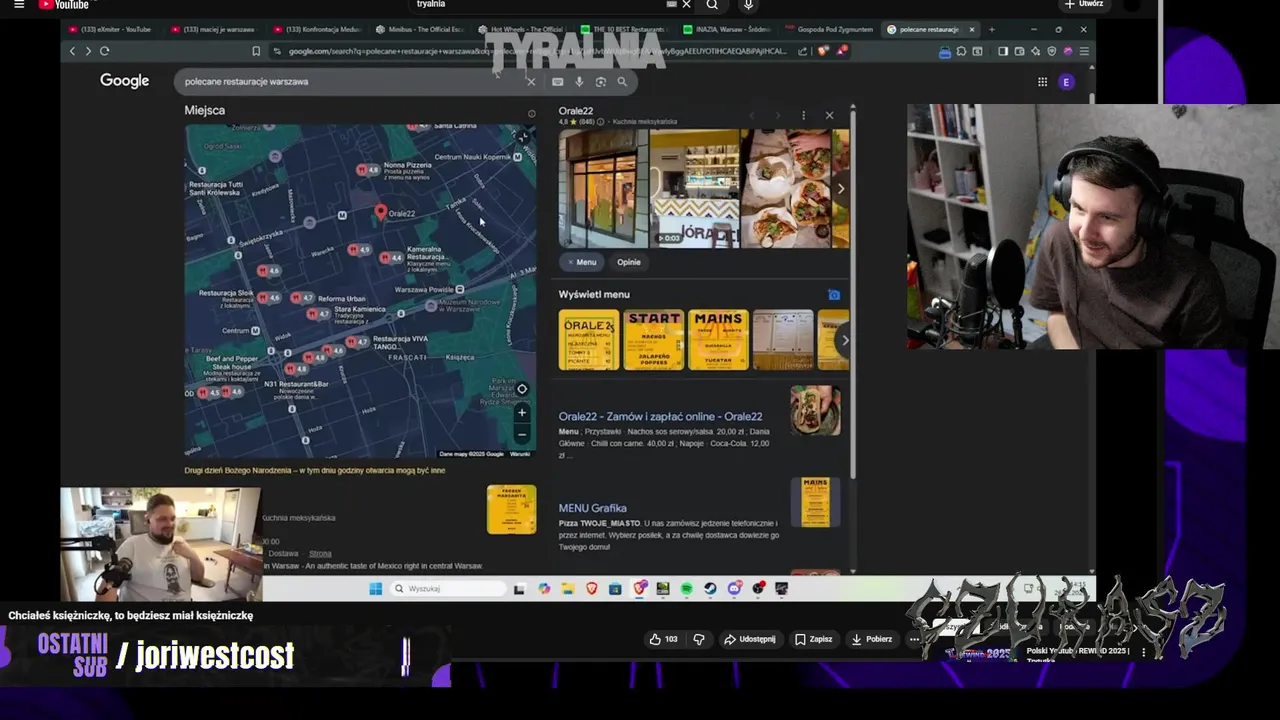The image size is (1280, 720).
Task: Click the map my-location target button
Action: [x=521, y=389]
